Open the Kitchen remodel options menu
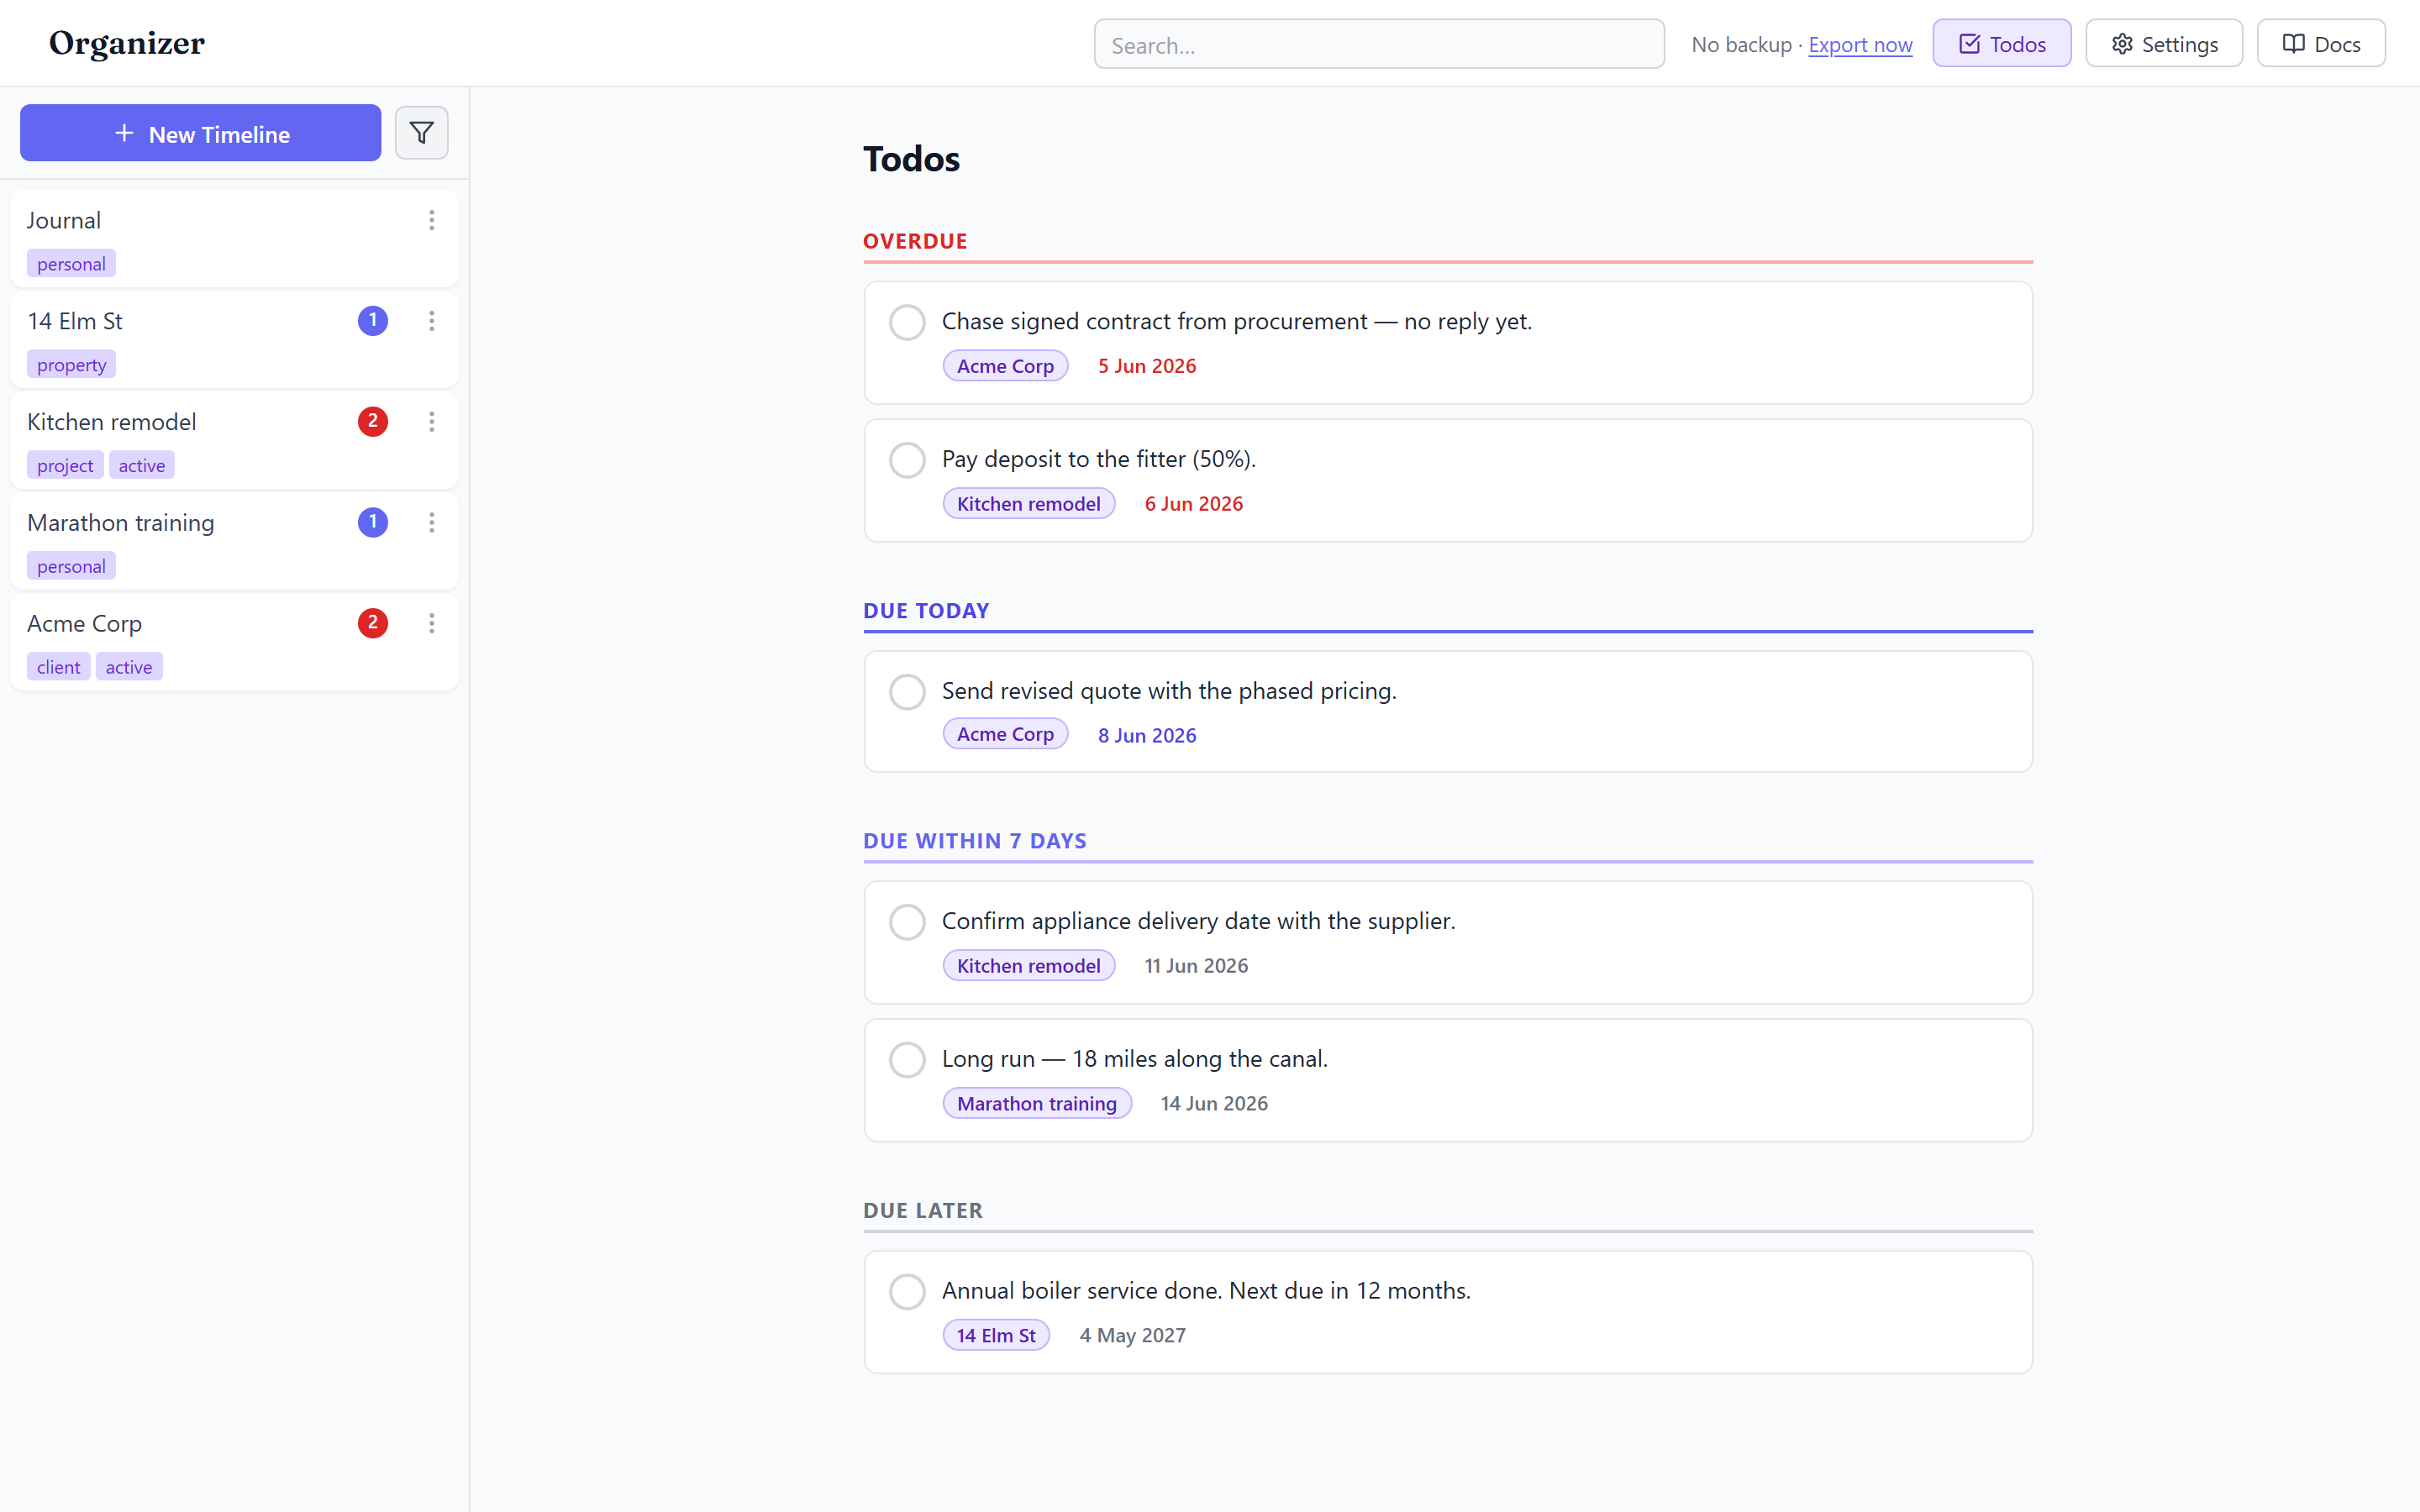Screen dimensions: 2420x1512 (431, 422)
